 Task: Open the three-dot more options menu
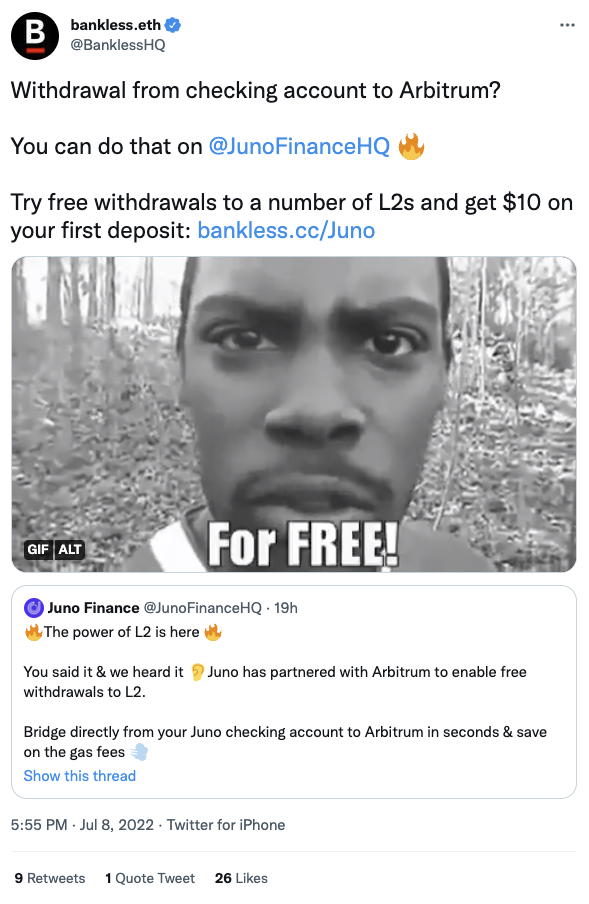(567, 25)
